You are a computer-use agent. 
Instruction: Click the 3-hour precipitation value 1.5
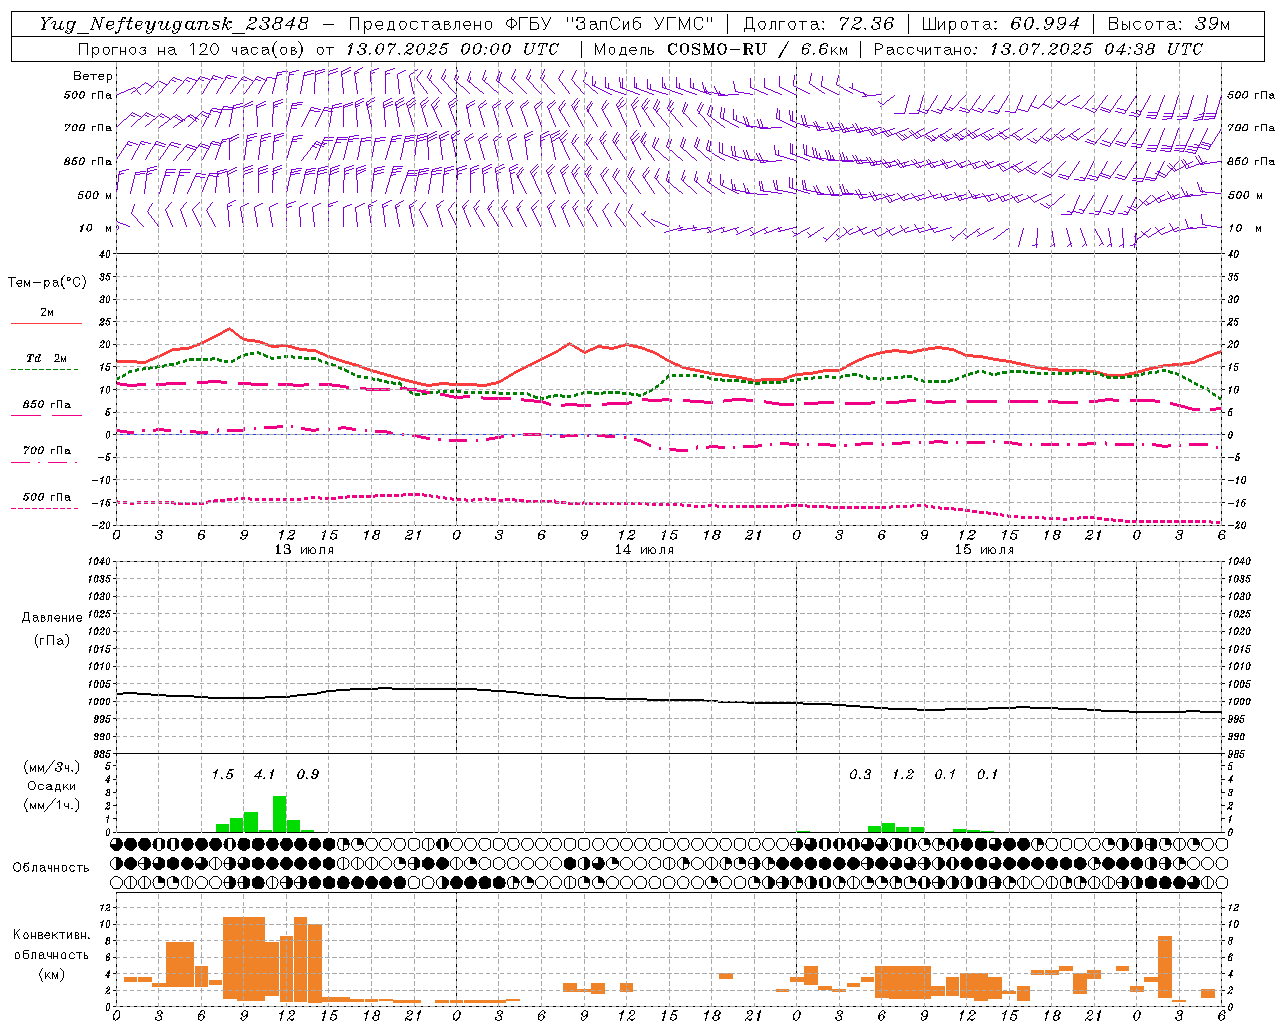click(222, 774)
